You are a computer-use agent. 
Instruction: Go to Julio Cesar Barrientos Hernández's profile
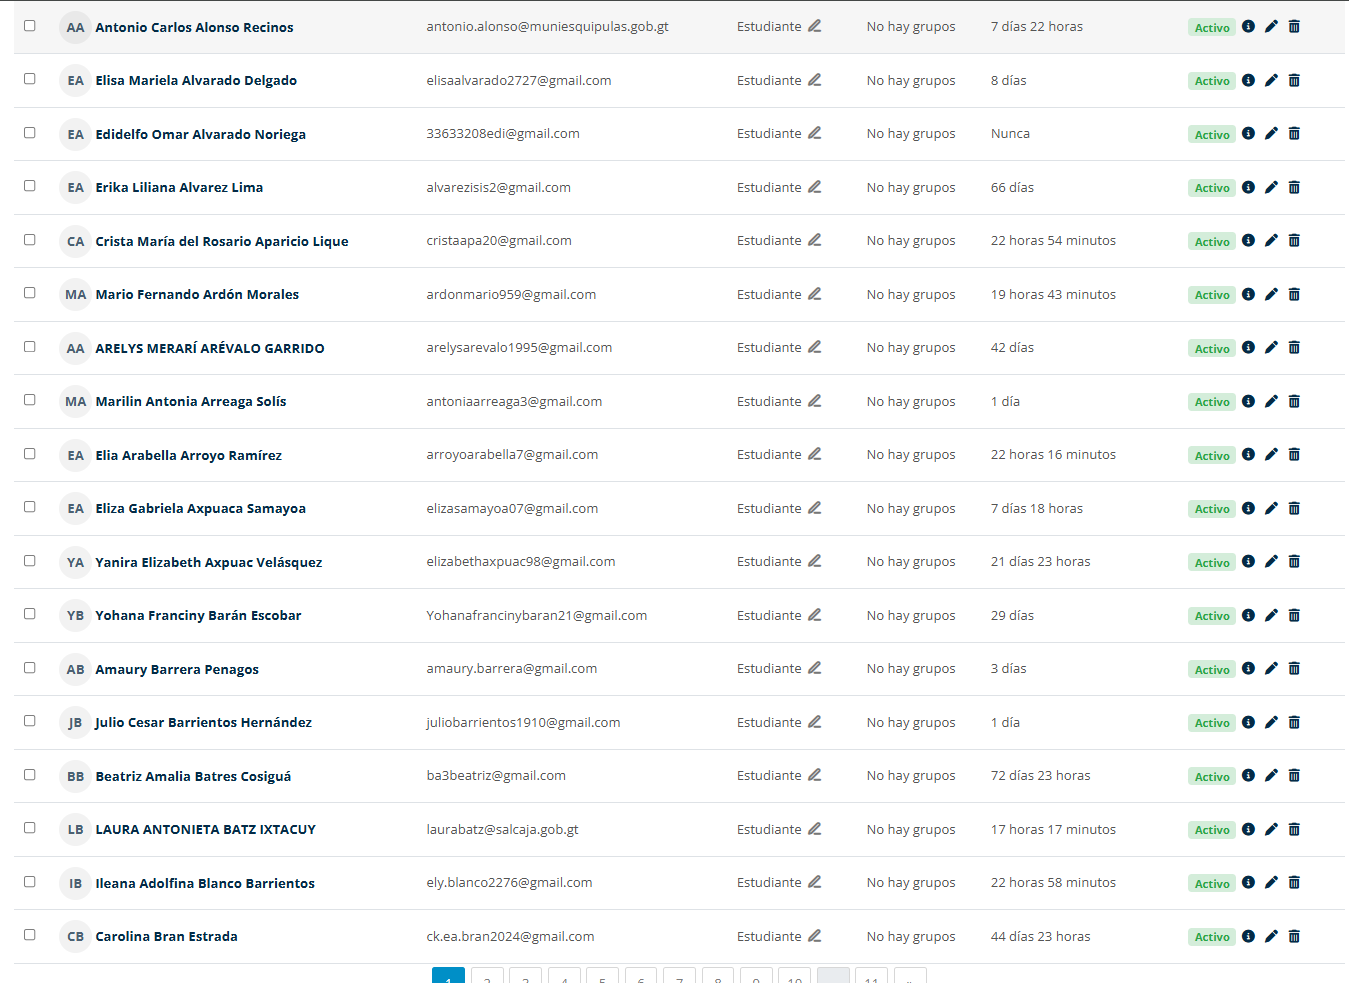pos(203,722)
